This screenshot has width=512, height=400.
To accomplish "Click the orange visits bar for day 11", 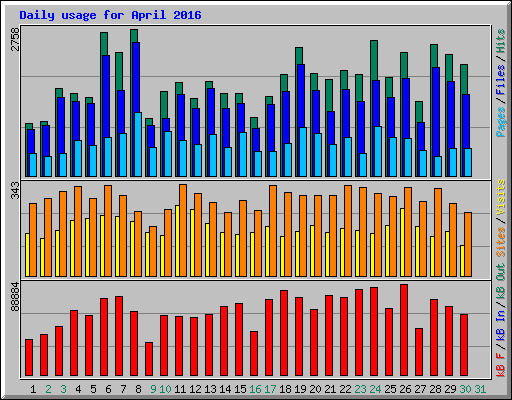I will pyautogui.click(x=183, y=230).
